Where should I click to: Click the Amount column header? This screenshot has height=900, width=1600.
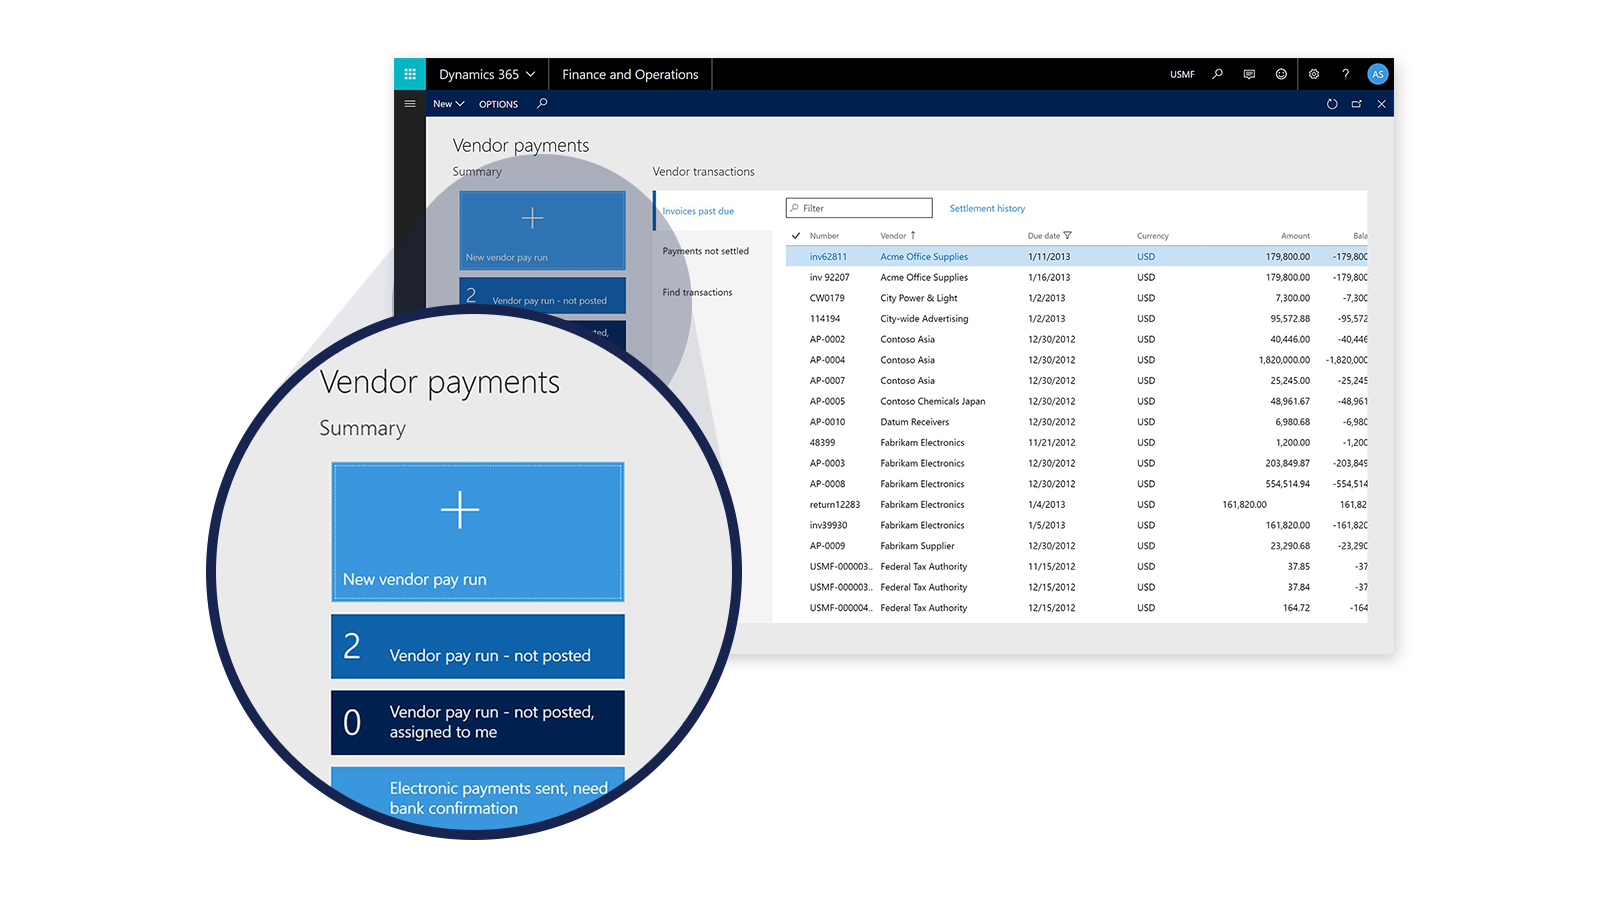[x=1295, y=236]
